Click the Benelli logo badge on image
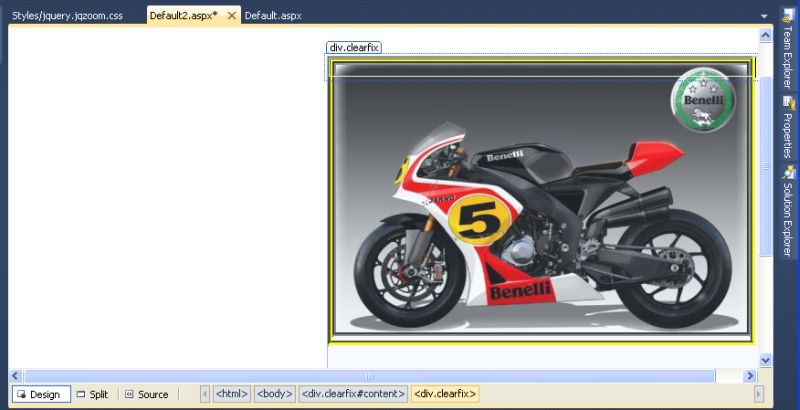This screenshot has width=800, height=410. (703, 101)
